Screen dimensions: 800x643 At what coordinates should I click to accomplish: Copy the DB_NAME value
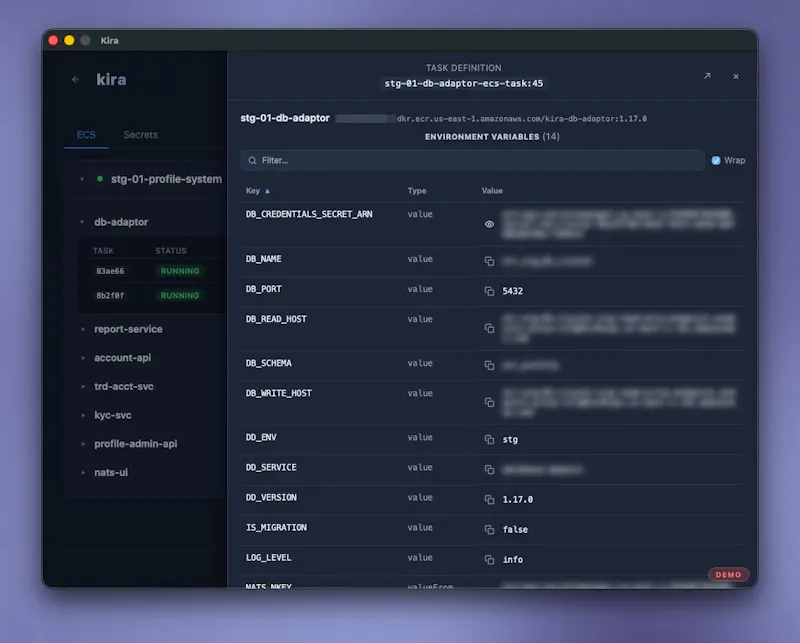(x=489, y=261)
